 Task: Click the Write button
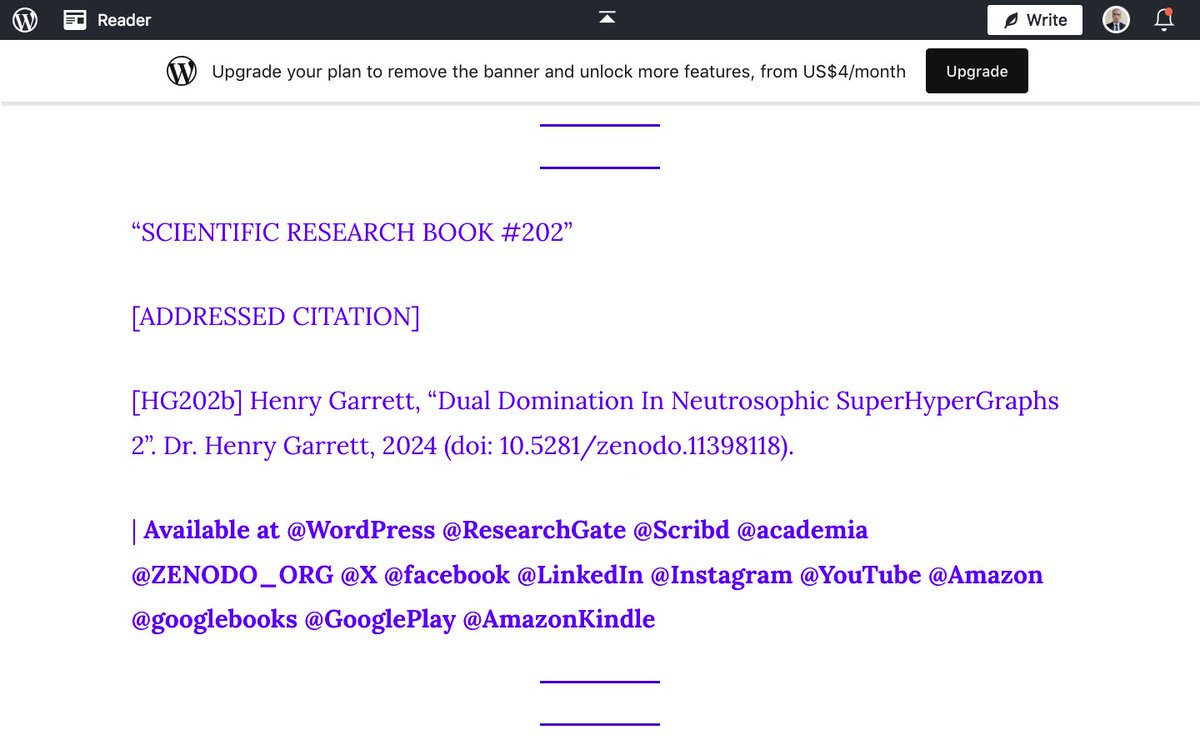[x=1035, y=20]
